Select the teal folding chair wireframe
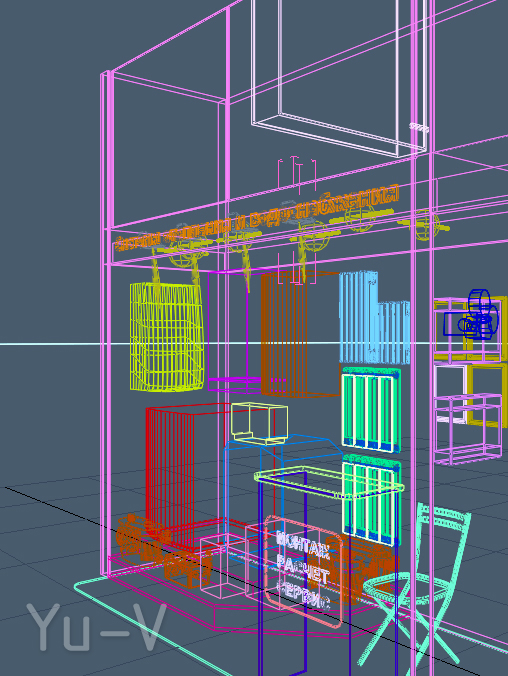 tap(414, 588)
